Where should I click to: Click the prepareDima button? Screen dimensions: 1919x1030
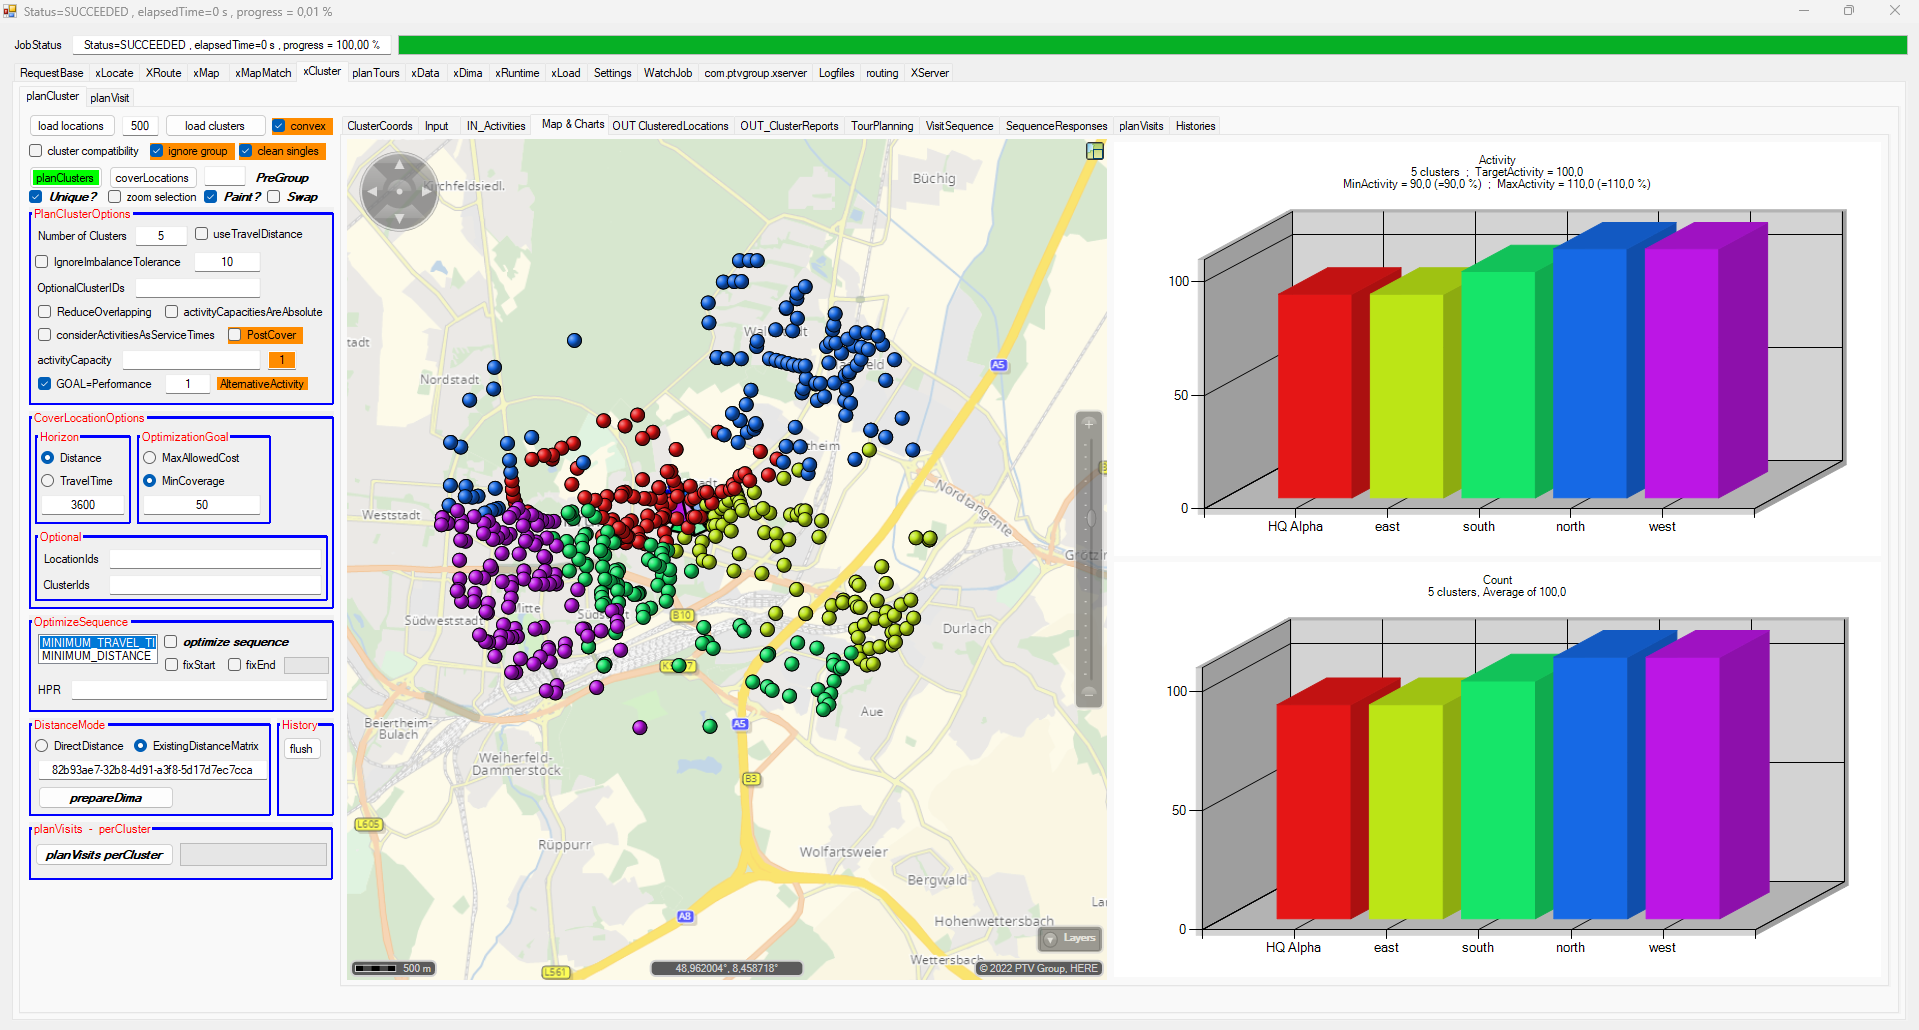point(106,798)
